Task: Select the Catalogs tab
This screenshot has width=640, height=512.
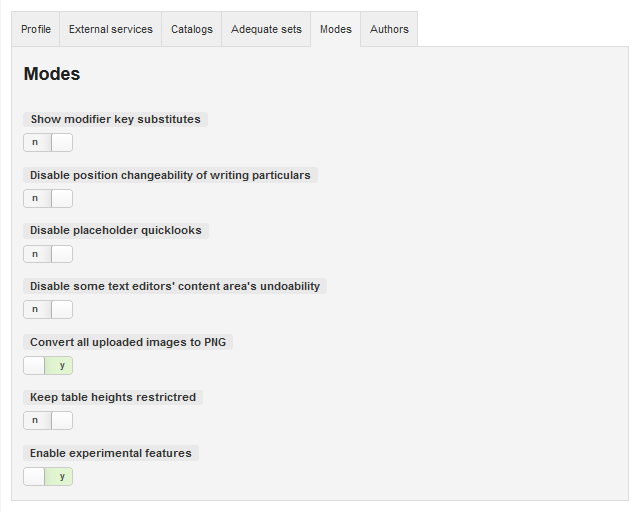Action: click(x=192, y=29)
